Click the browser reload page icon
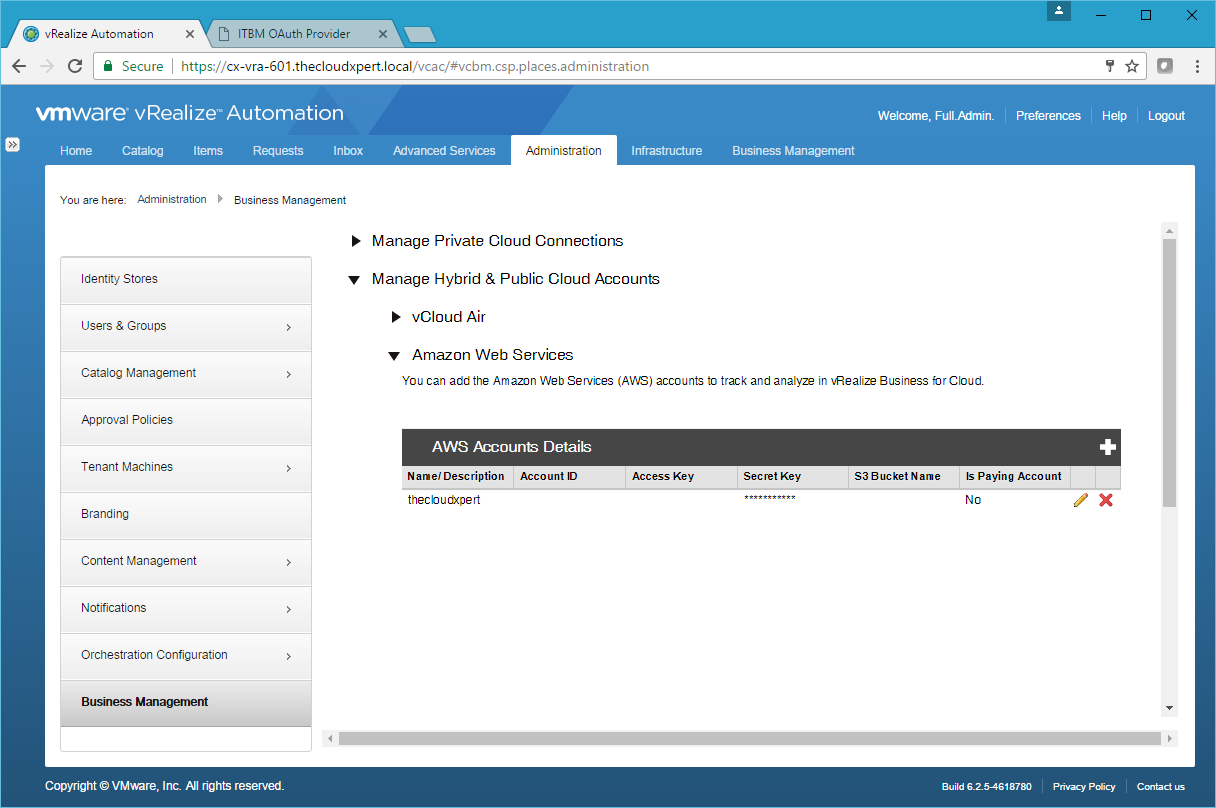Screen dimensions: 1216x808 75,66
